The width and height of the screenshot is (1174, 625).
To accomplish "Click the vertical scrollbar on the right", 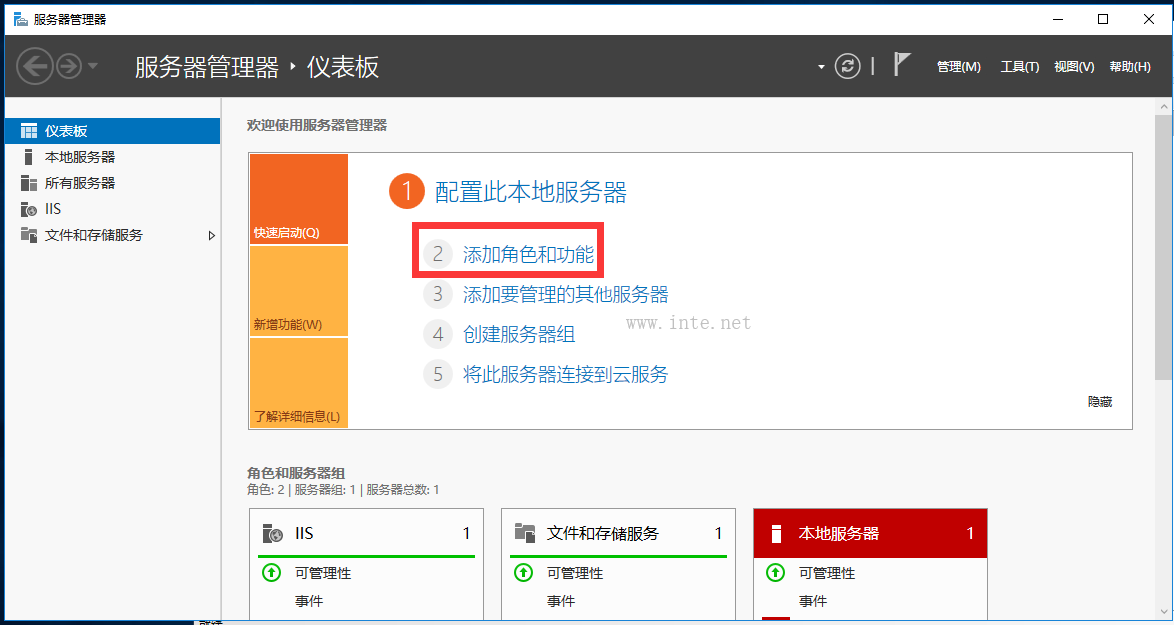I will [x=1163, y=240].
